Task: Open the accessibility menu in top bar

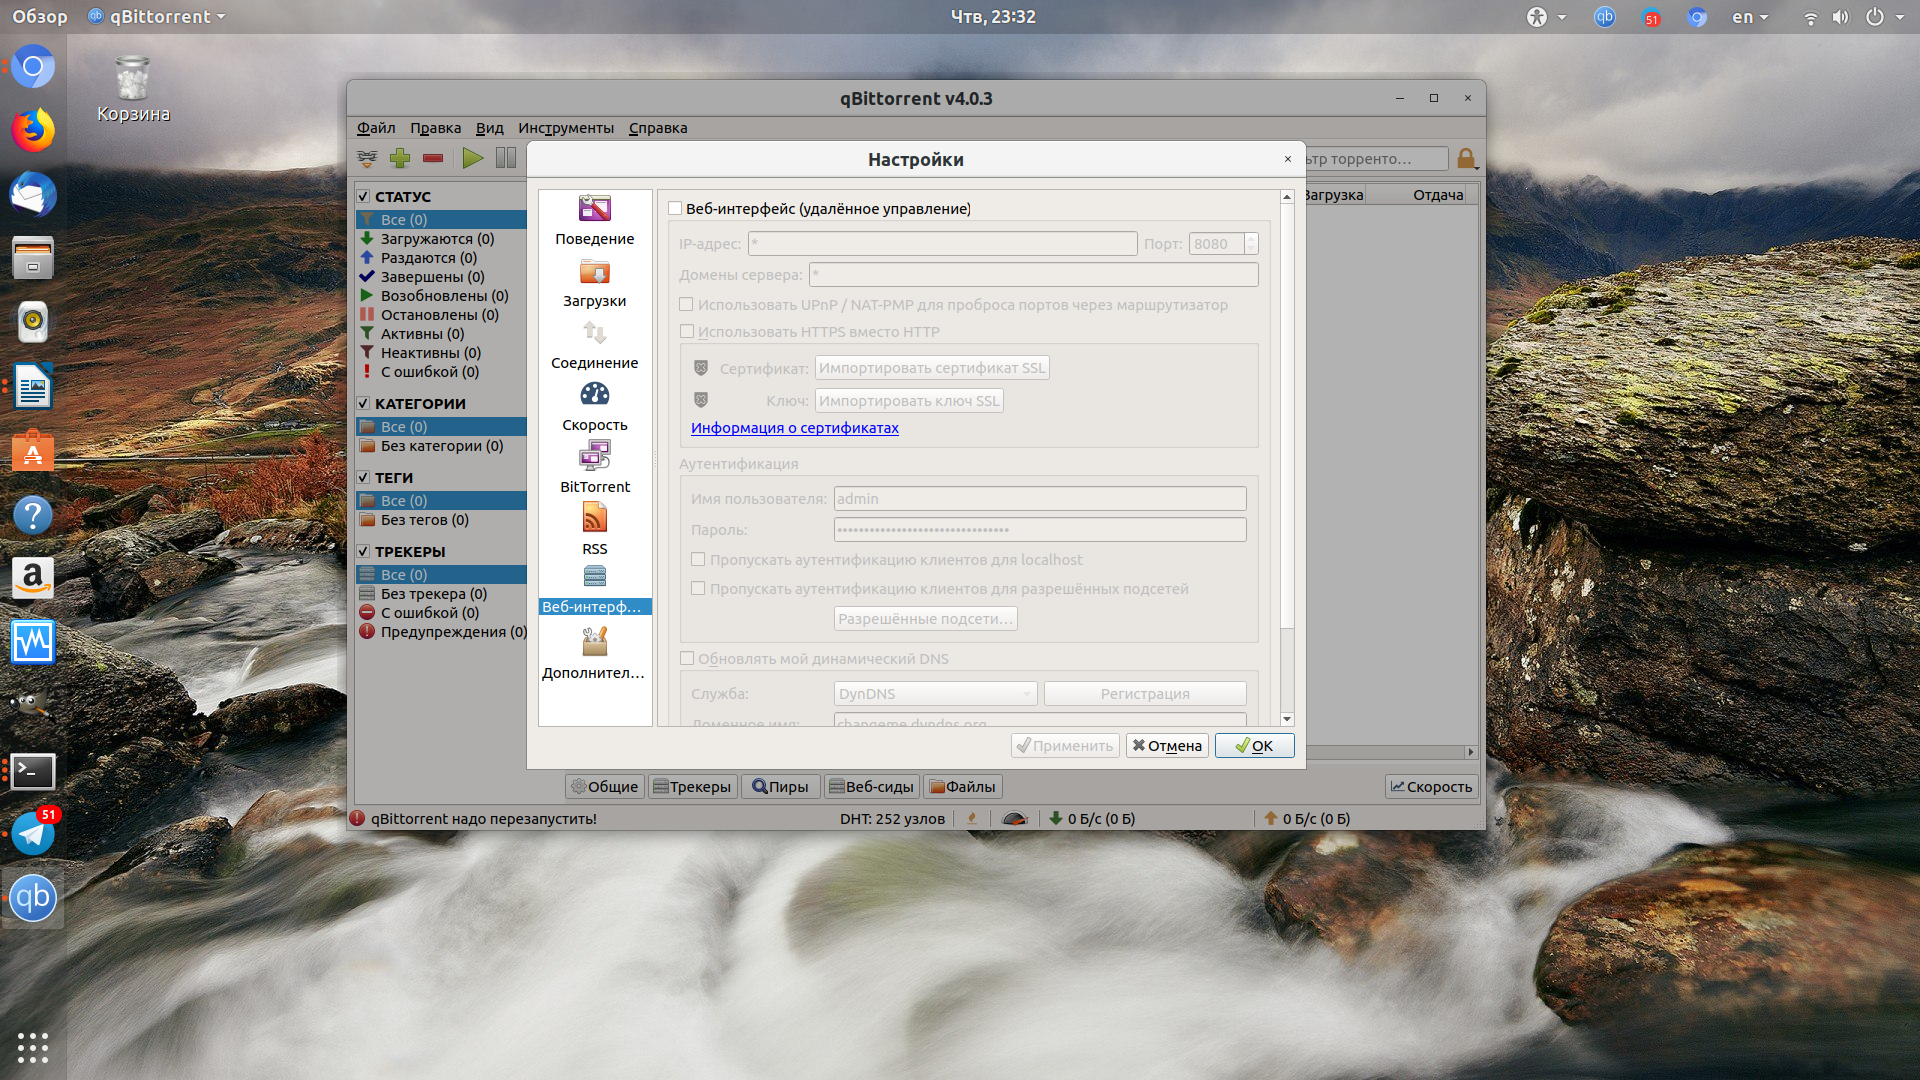Action: tap(1545, 17)
